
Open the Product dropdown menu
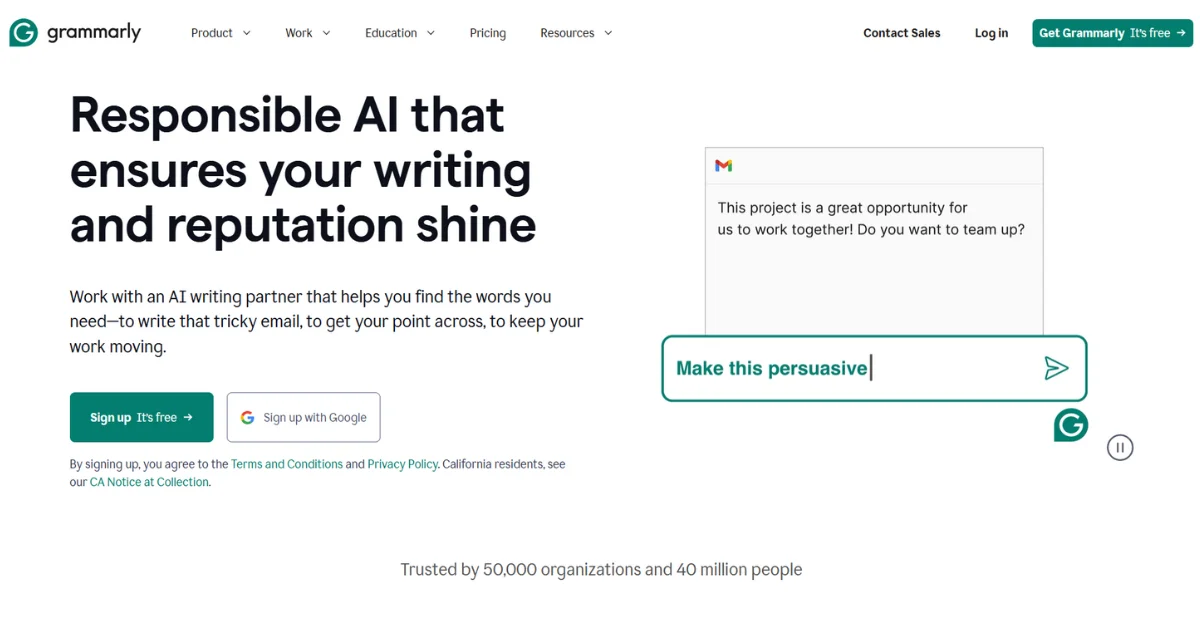coord(219,32)
